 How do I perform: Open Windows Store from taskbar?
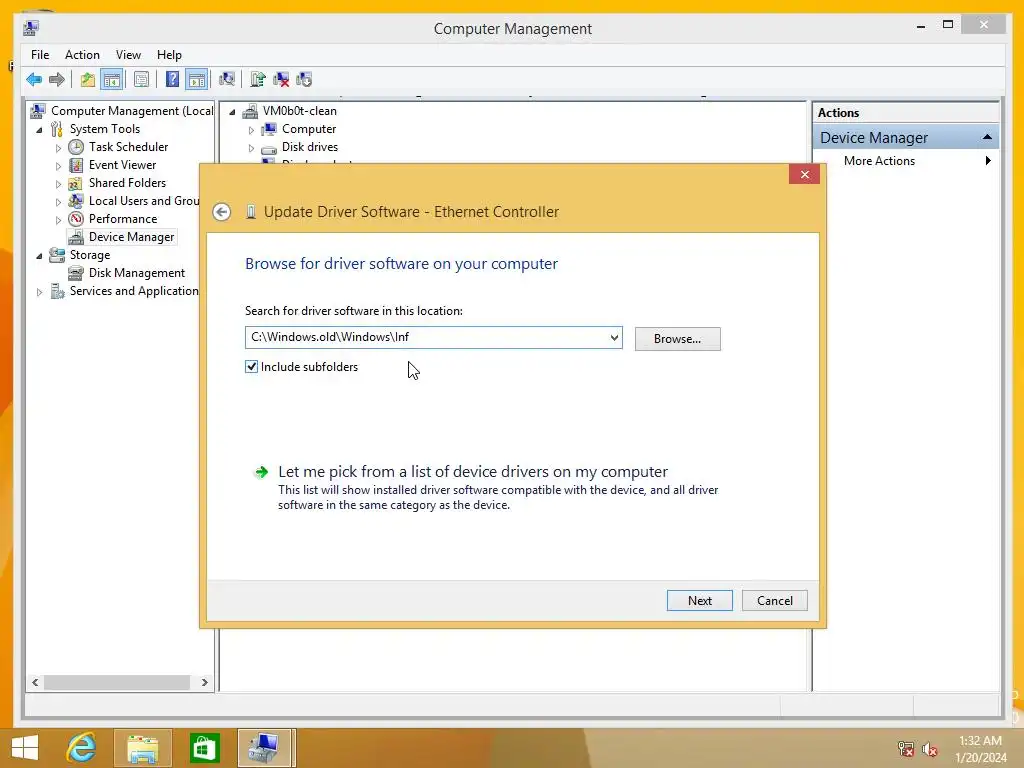tap(204, 748)
